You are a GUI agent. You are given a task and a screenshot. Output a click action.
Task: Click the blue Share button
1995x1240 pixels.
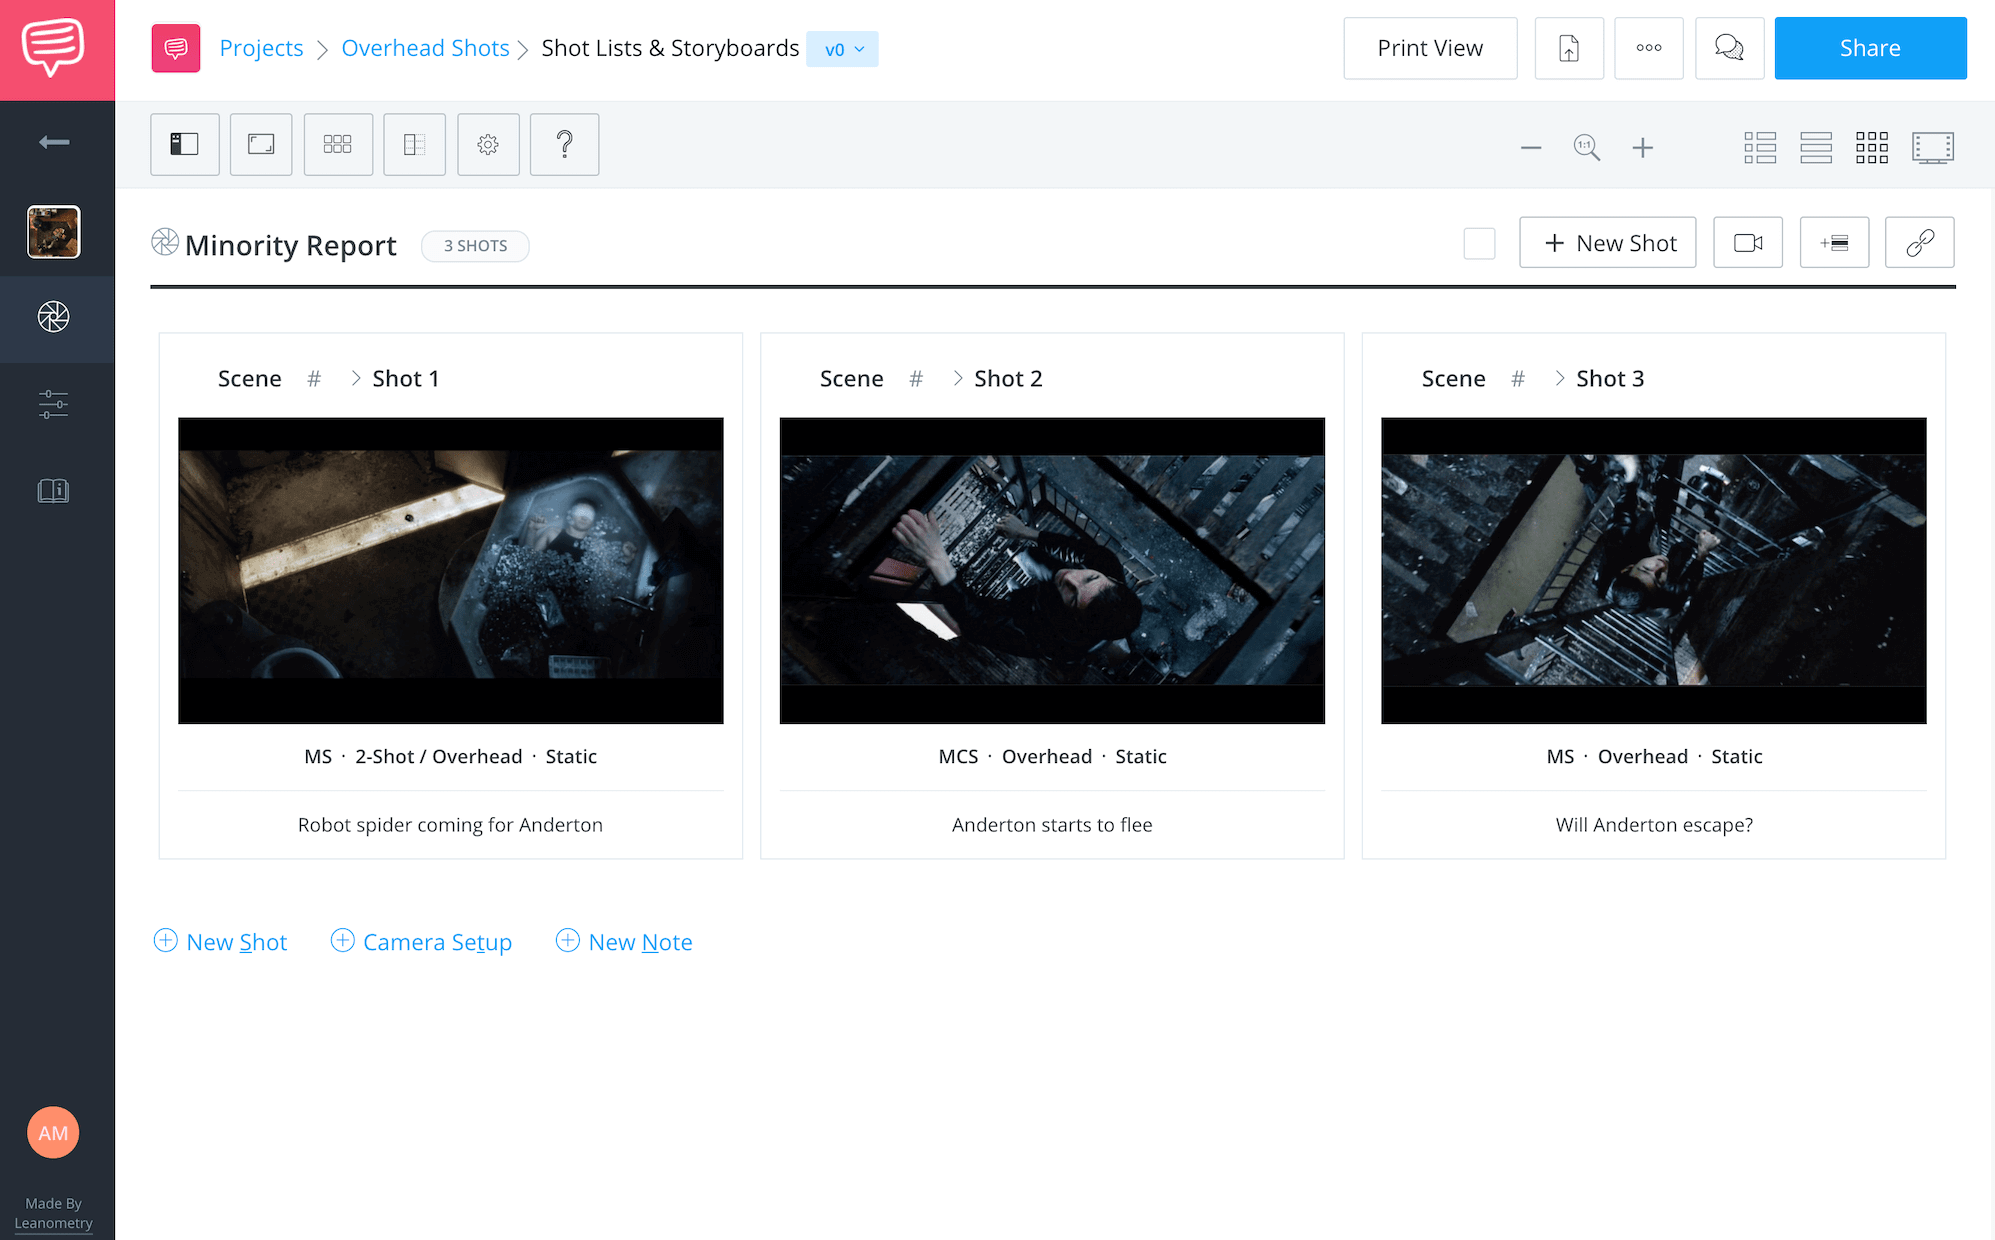click(1869, 47)
